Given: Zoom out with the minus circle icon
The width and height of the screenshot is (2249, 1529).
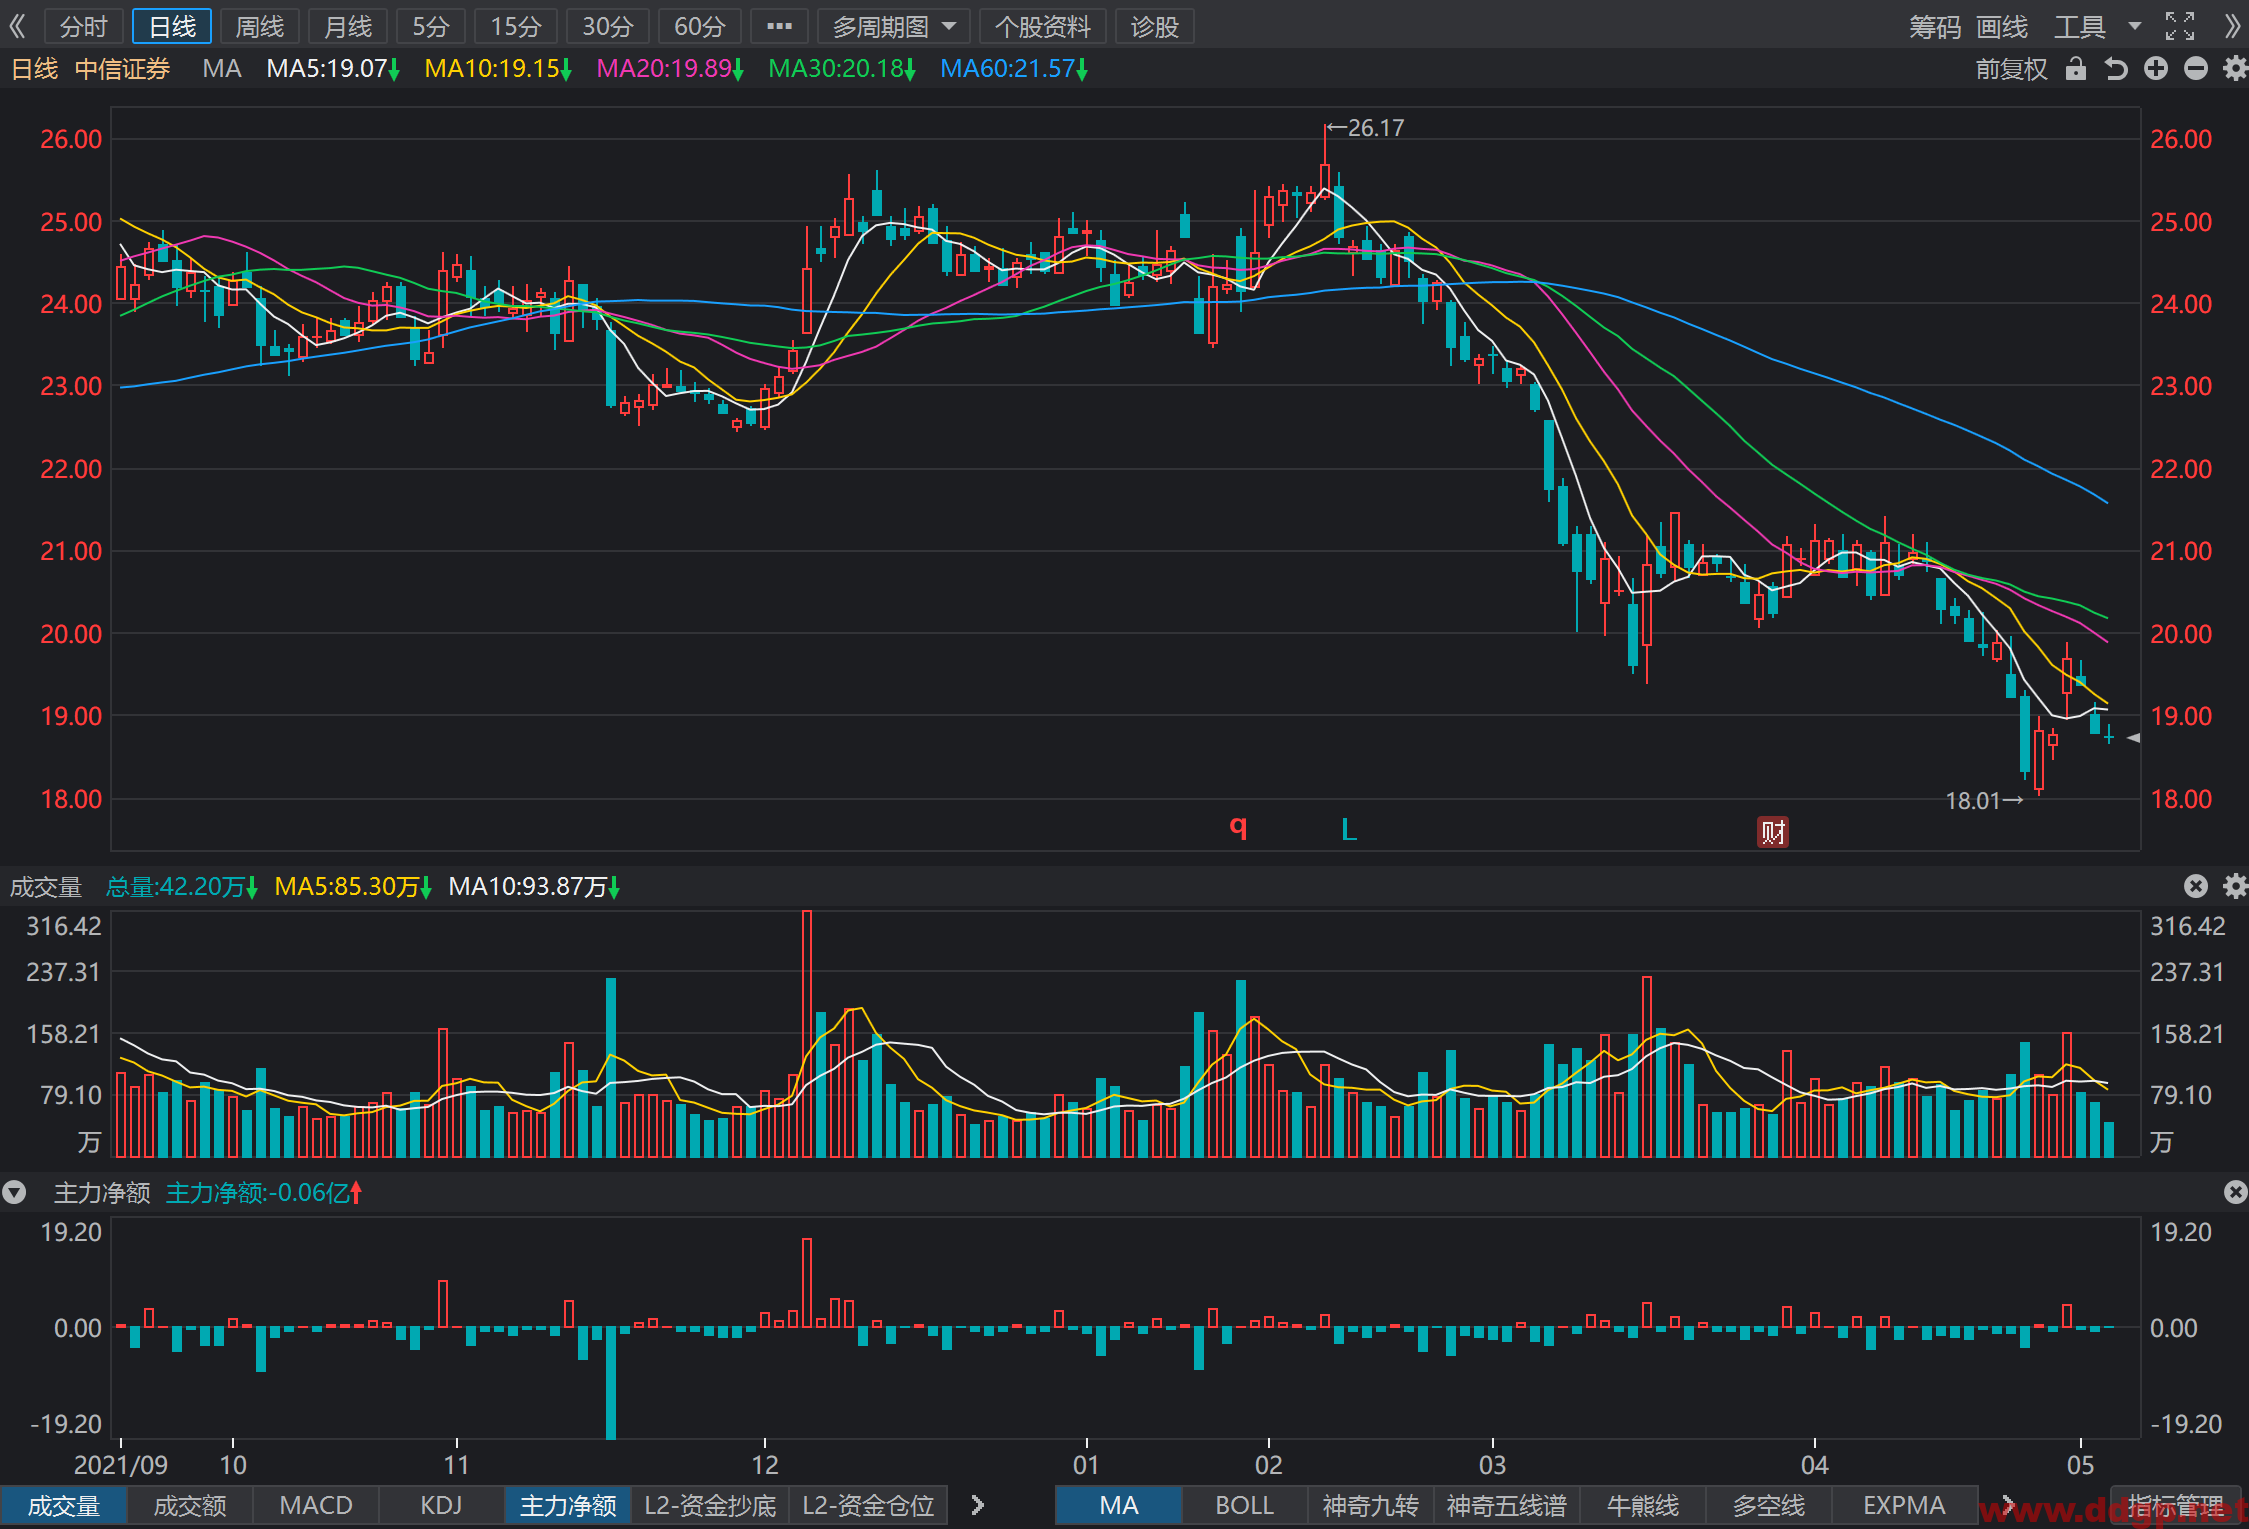Looking at the screenshot, I should tap(2196, 69).
